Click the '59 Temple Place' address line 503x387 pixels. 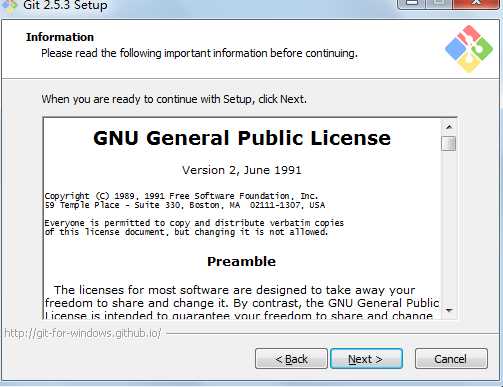point(185,205)
